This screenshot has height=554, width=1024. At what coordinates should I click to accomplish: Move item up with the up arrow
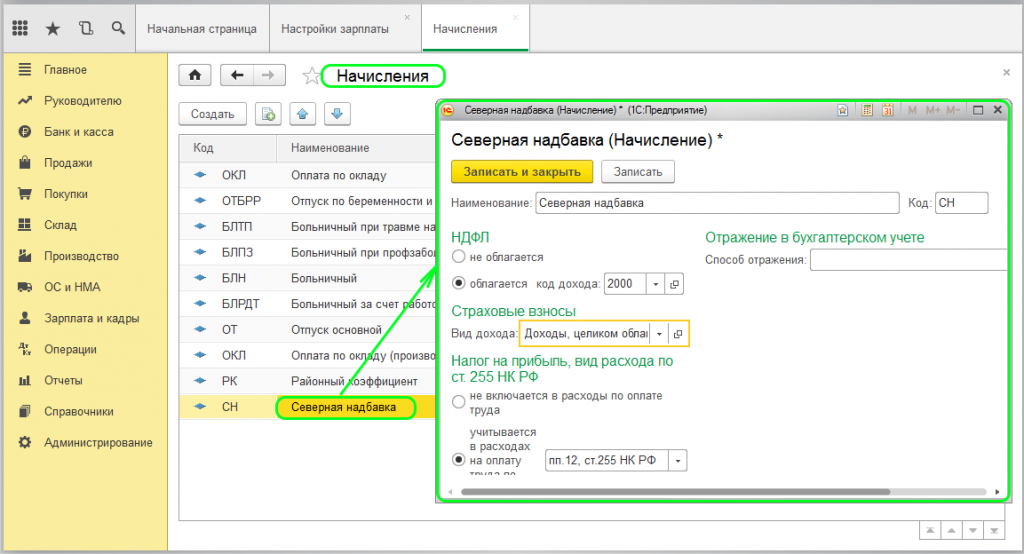coord(303,114)
